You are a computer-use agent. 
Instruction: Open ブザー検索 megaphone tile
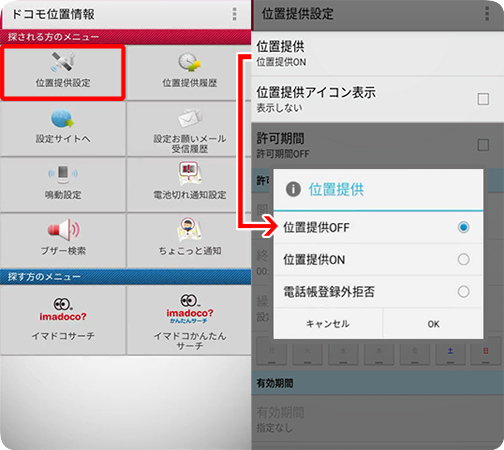(x=63, y=240)
